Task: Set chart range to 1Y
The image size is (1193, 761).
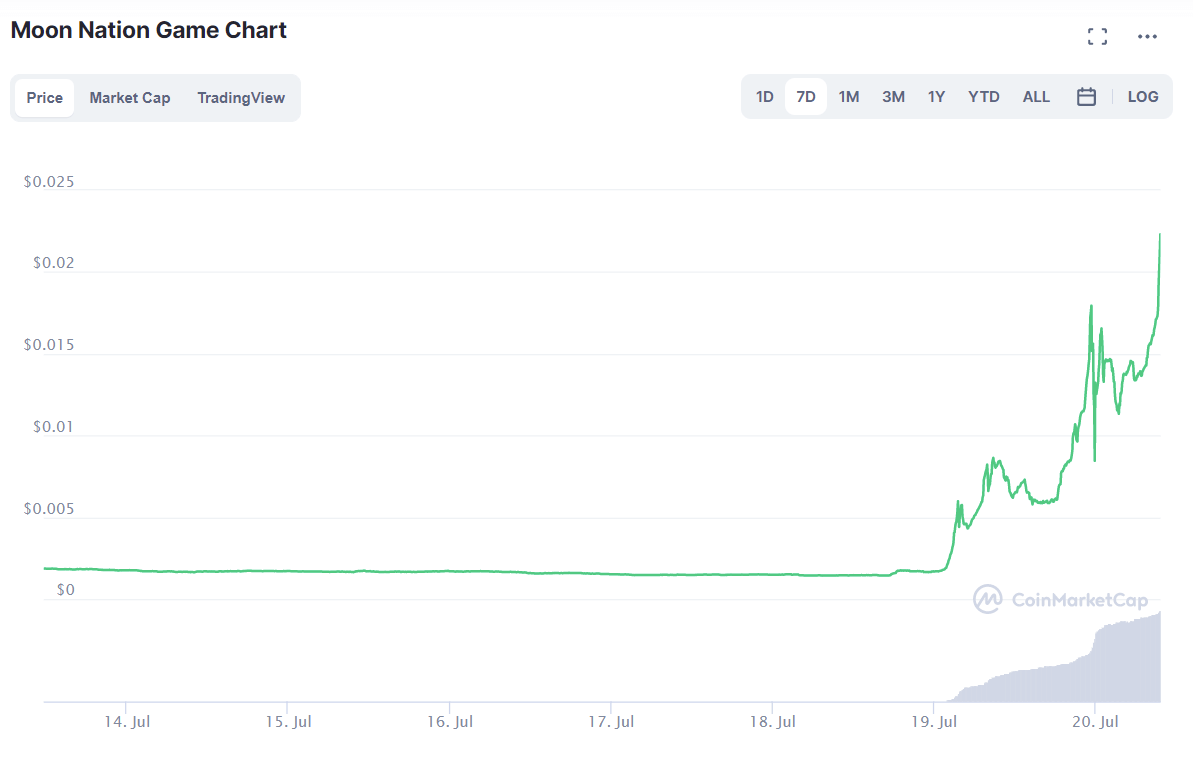Action: 936,97
